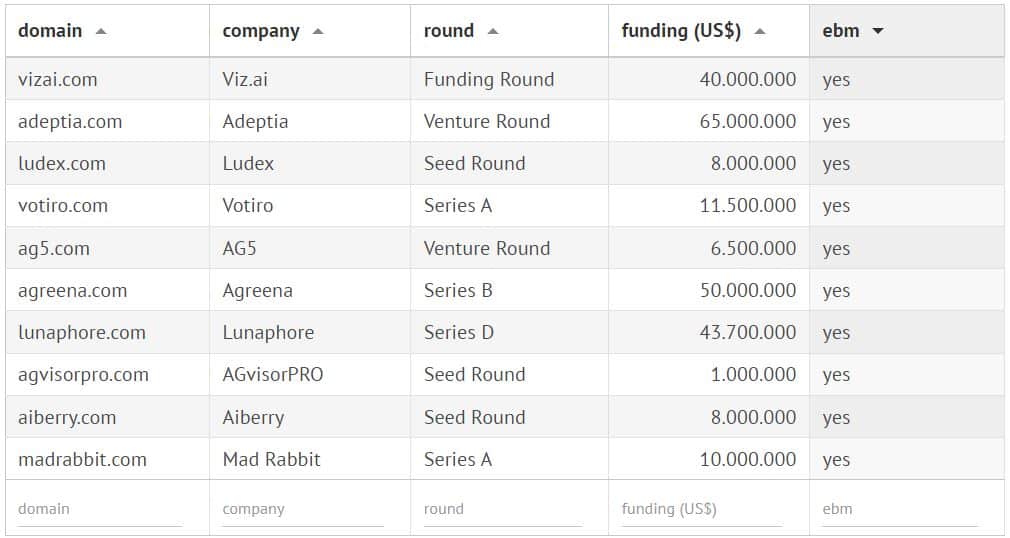This screenshot has width=1010, height=538.
Task: Toggle the descending arrow on ebm column
Action: coord(878,31)
